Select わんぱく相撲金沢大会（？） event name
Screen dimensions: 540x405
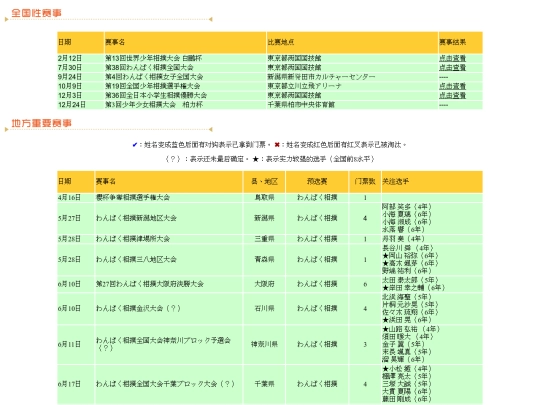(138, 309)
